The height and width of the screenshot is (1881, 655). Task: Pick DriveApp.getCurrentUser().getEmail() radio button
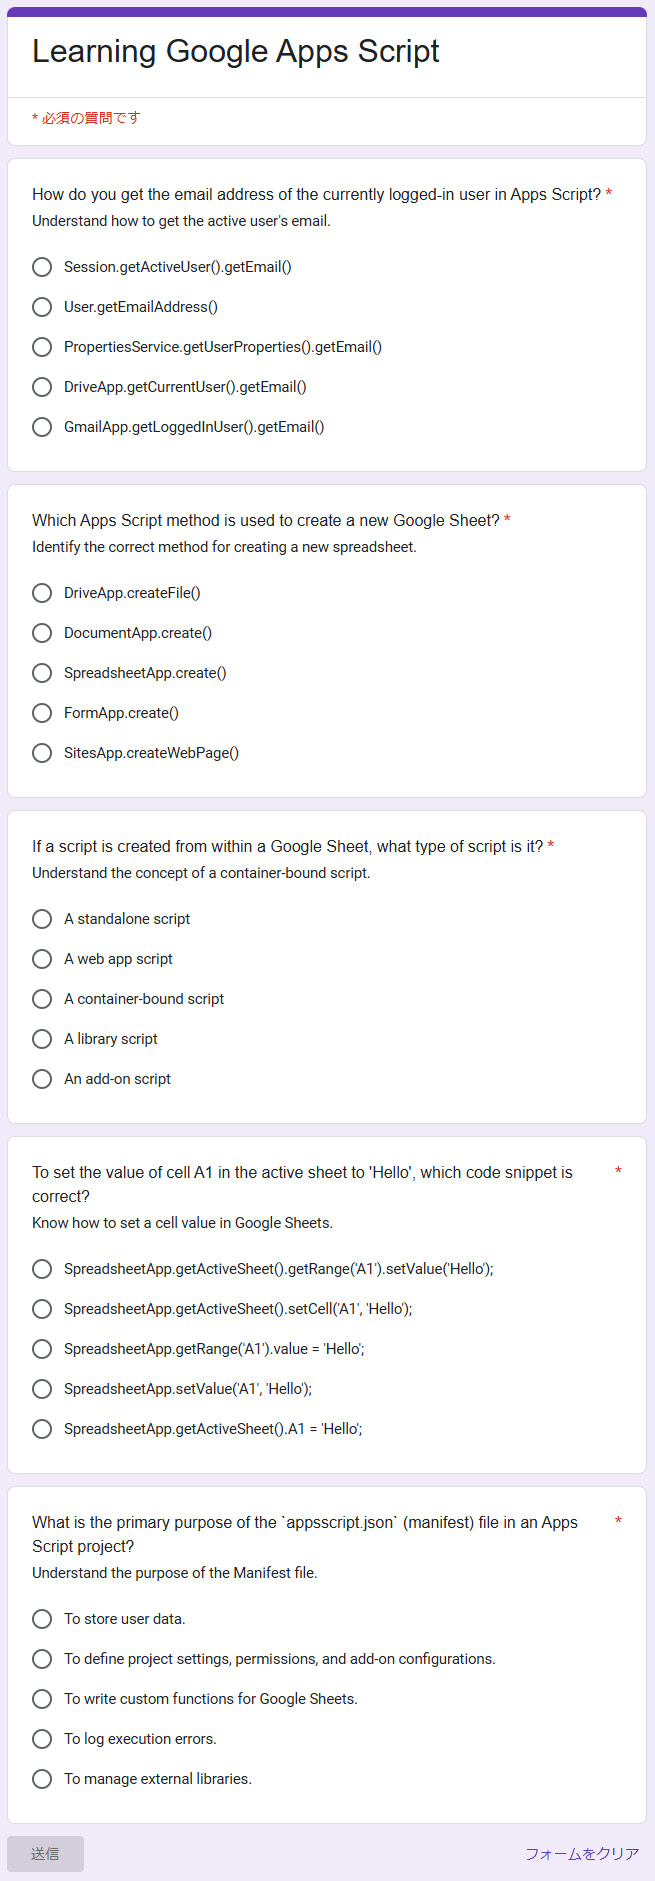click(x=42, y=387)
